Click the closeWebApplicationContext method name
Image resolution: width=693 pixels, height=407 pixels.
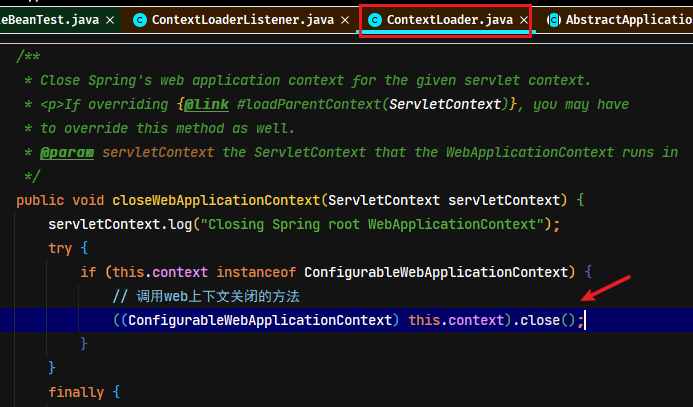(x=216, y=200)
